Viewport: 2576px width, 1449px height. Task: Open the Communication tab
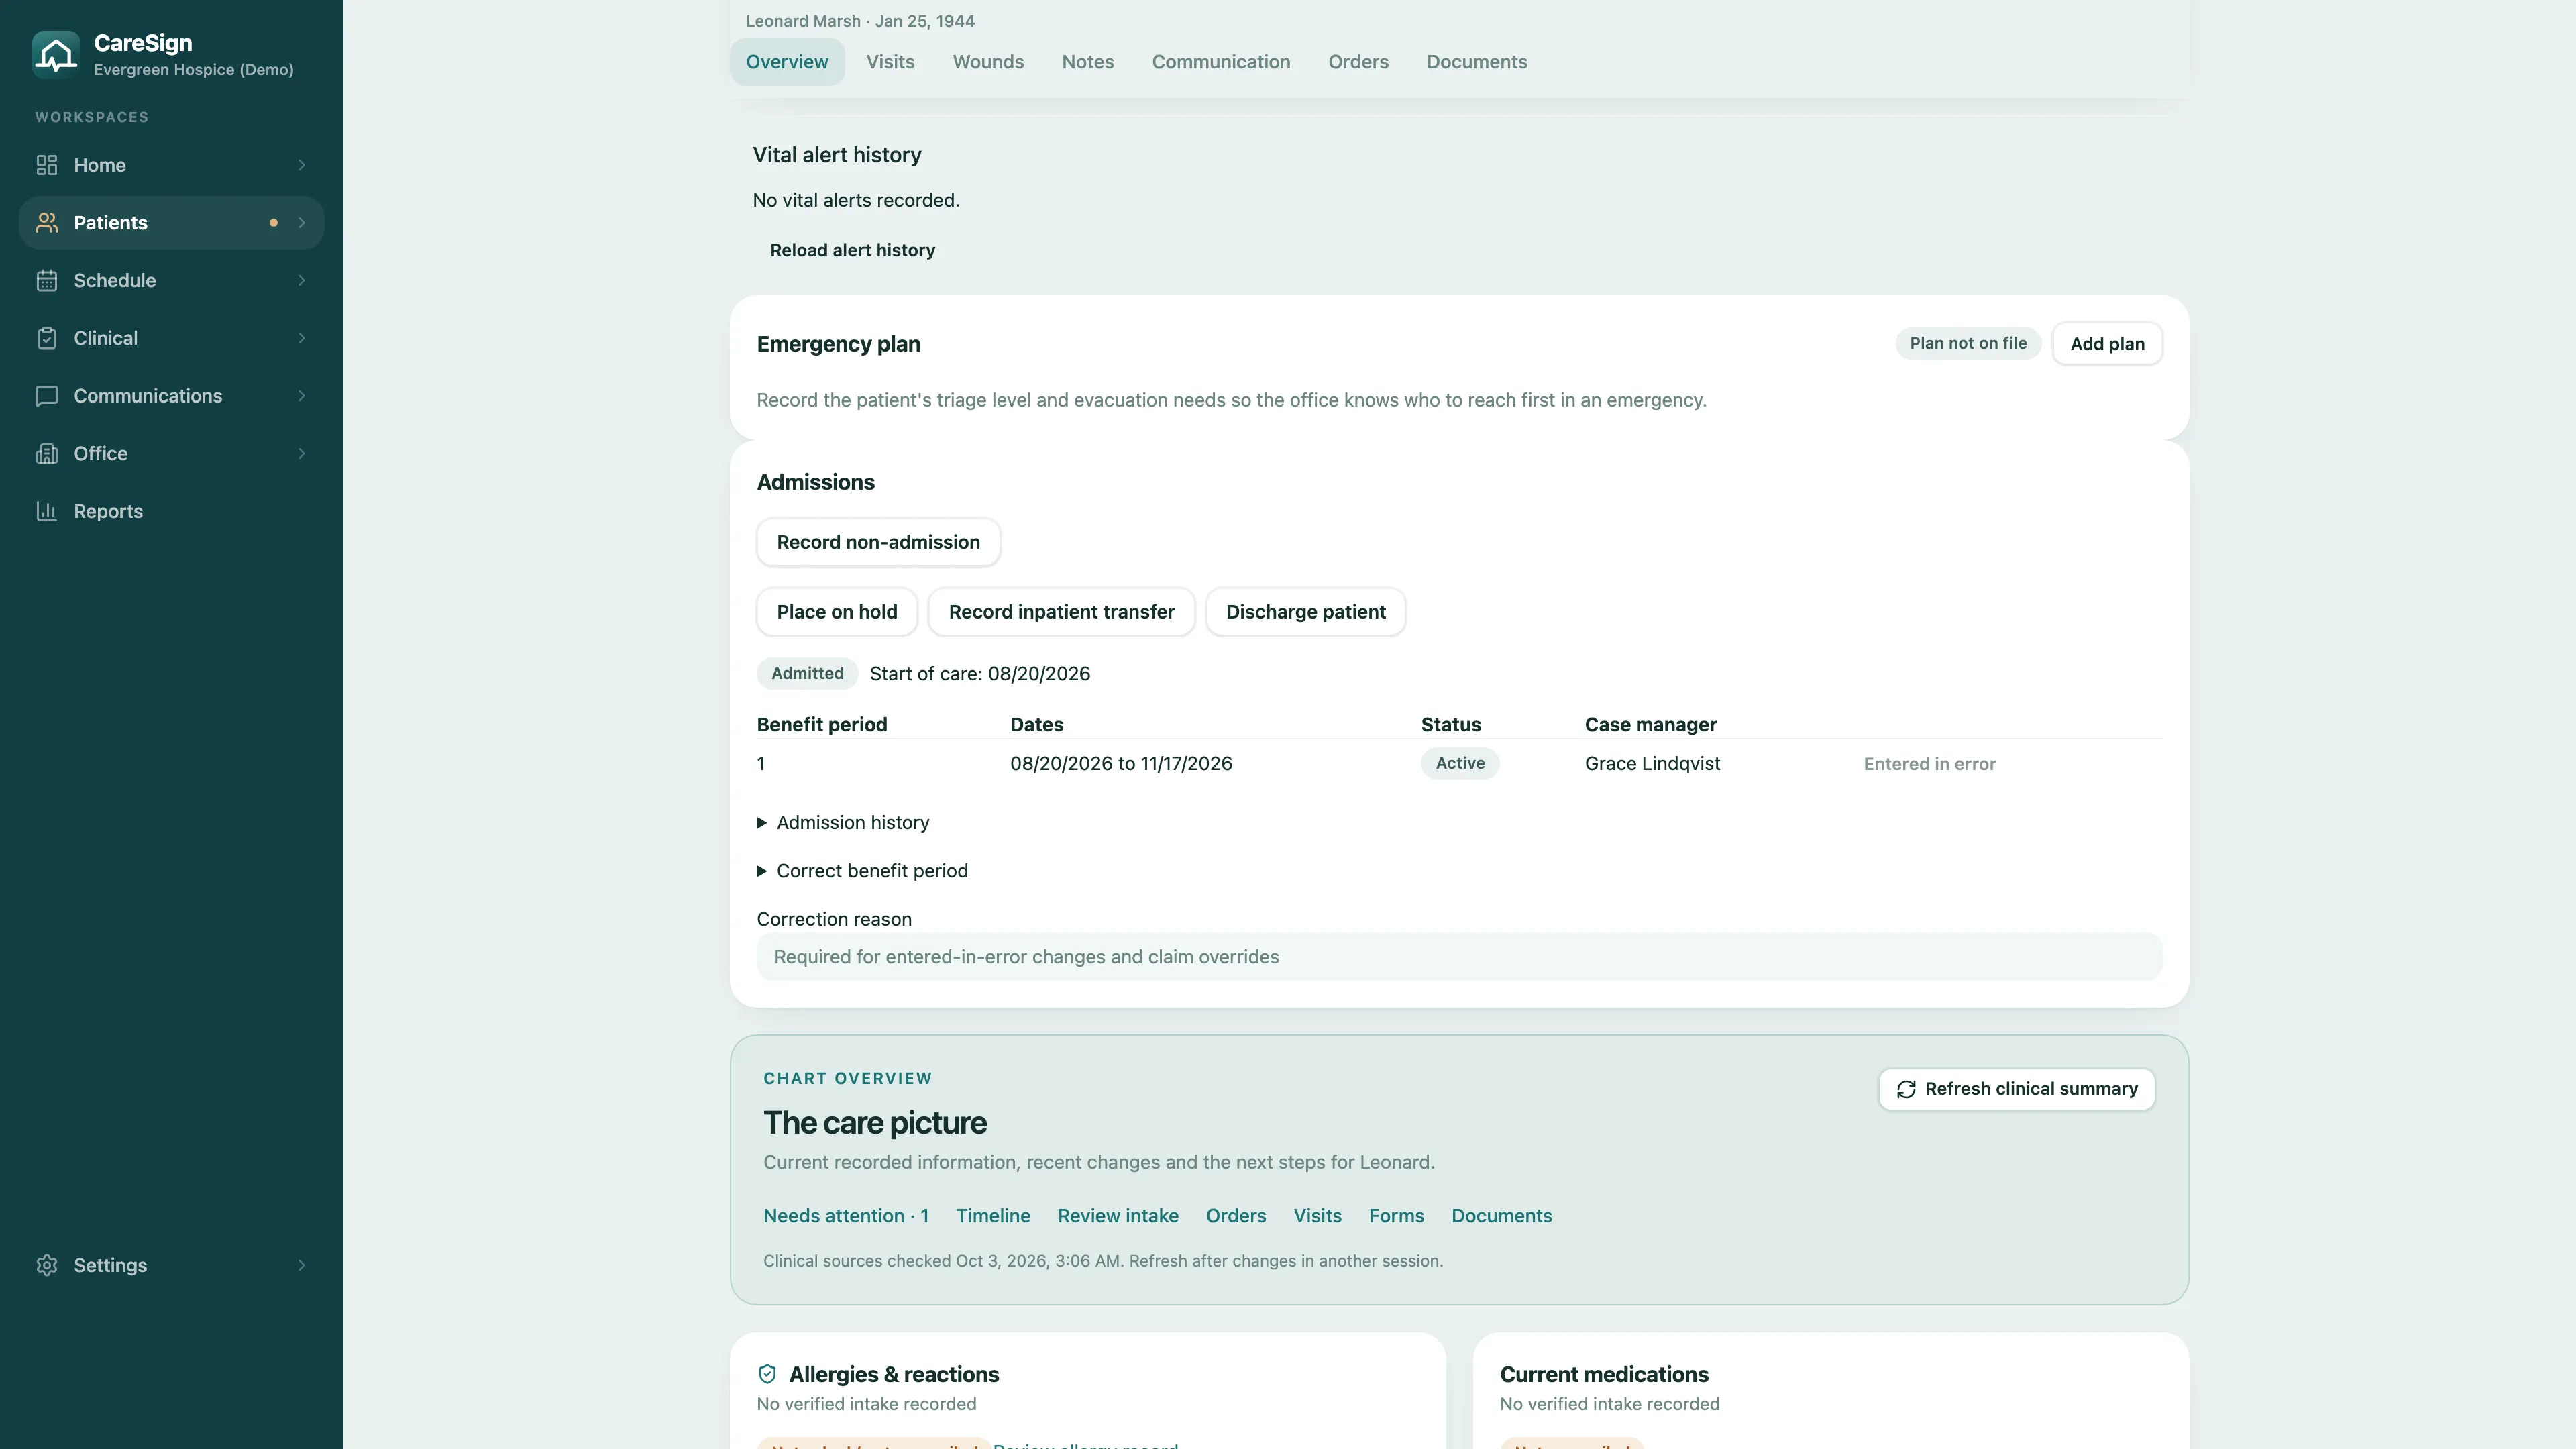(1221, 62)
